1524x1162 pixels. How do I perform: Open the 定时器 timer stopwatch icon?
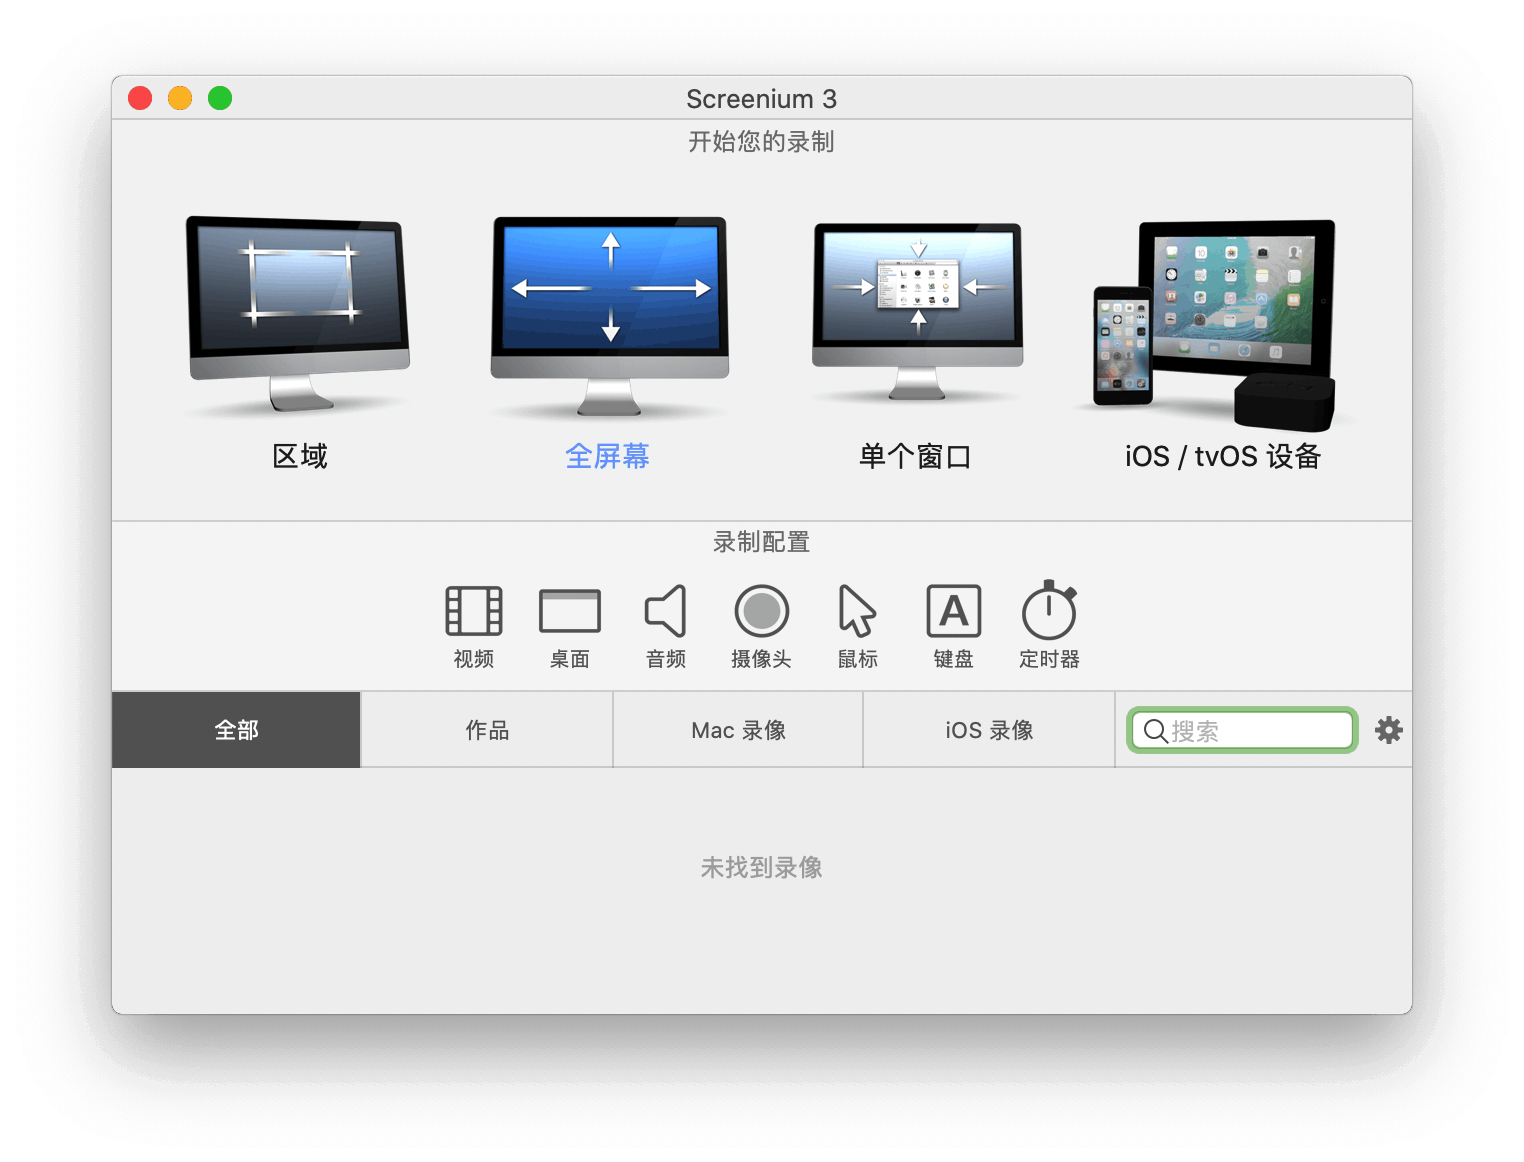1049,611
